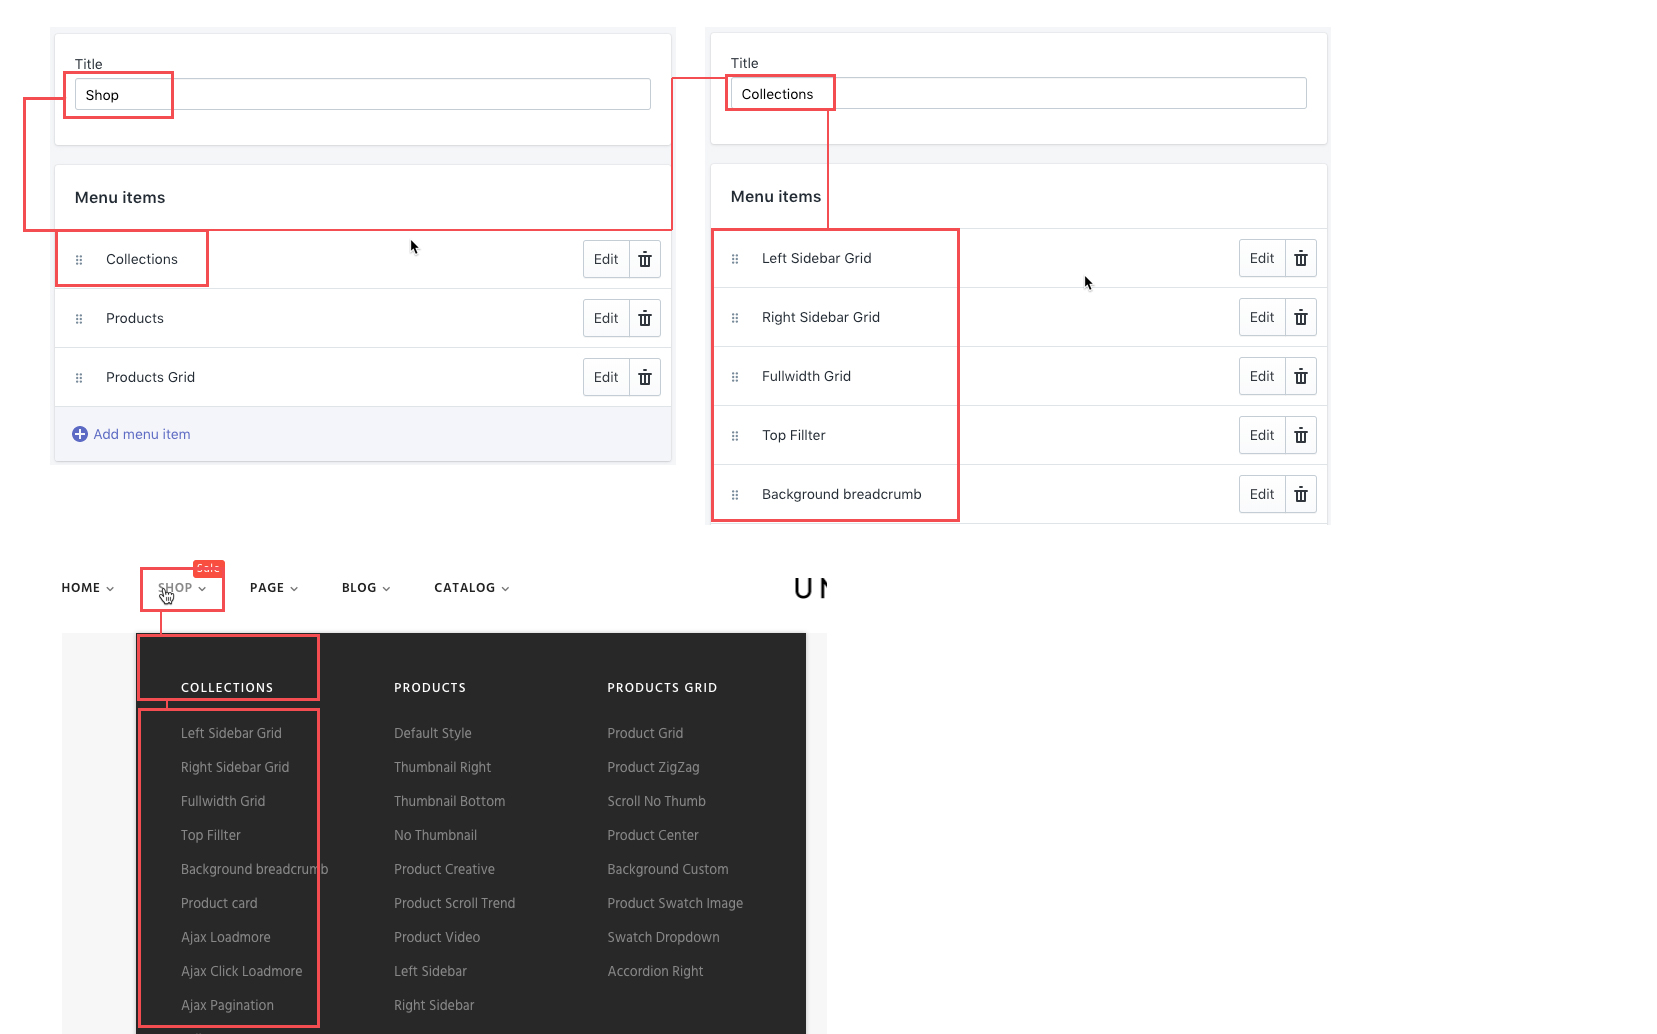
Task: Grab drag handle of Products row
Action: [x=79, y=319]
